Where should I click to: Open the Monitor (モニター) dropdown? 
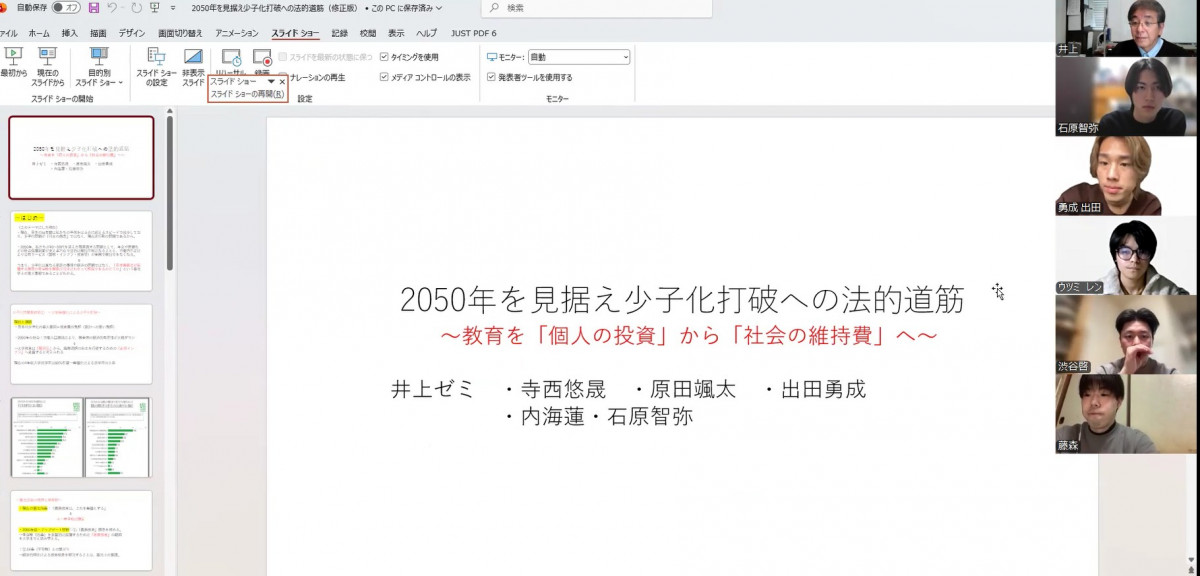(578, 57)
